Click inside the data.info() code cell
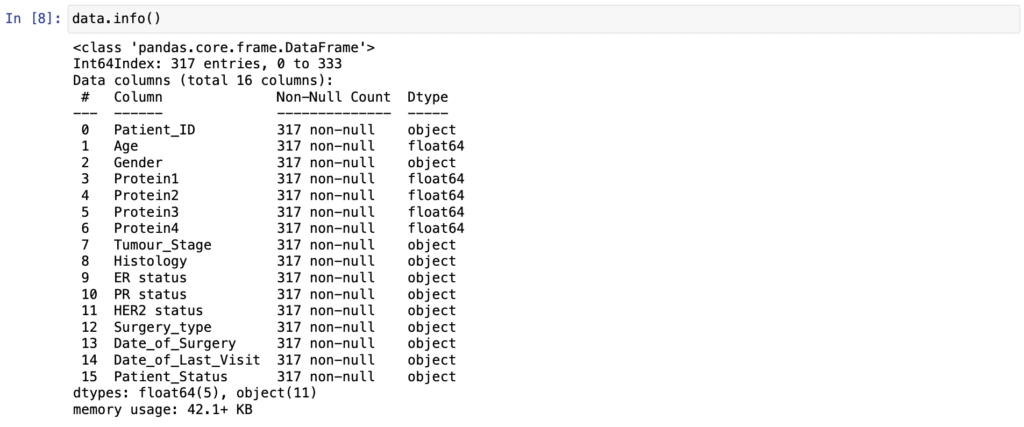This screenshot has width=1024, height=427. tap(544, 18)
